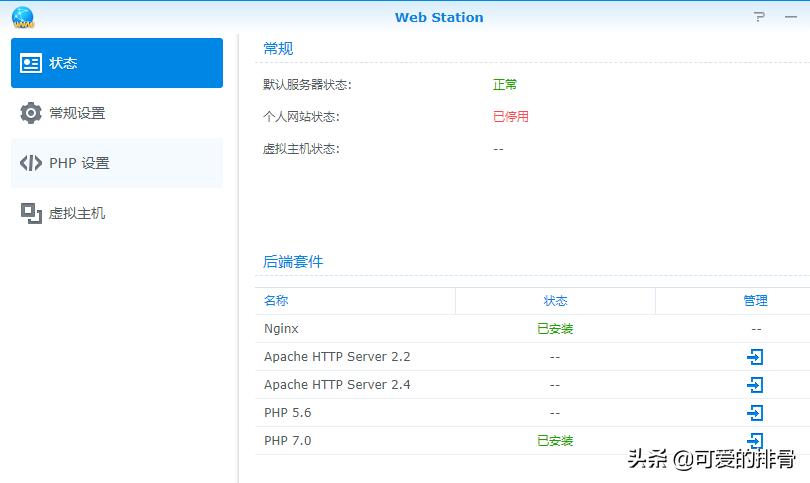Image resolution: width=810 pixels, height=483 pixels.
Task: Click the 管理 column header
Action: 733,301
